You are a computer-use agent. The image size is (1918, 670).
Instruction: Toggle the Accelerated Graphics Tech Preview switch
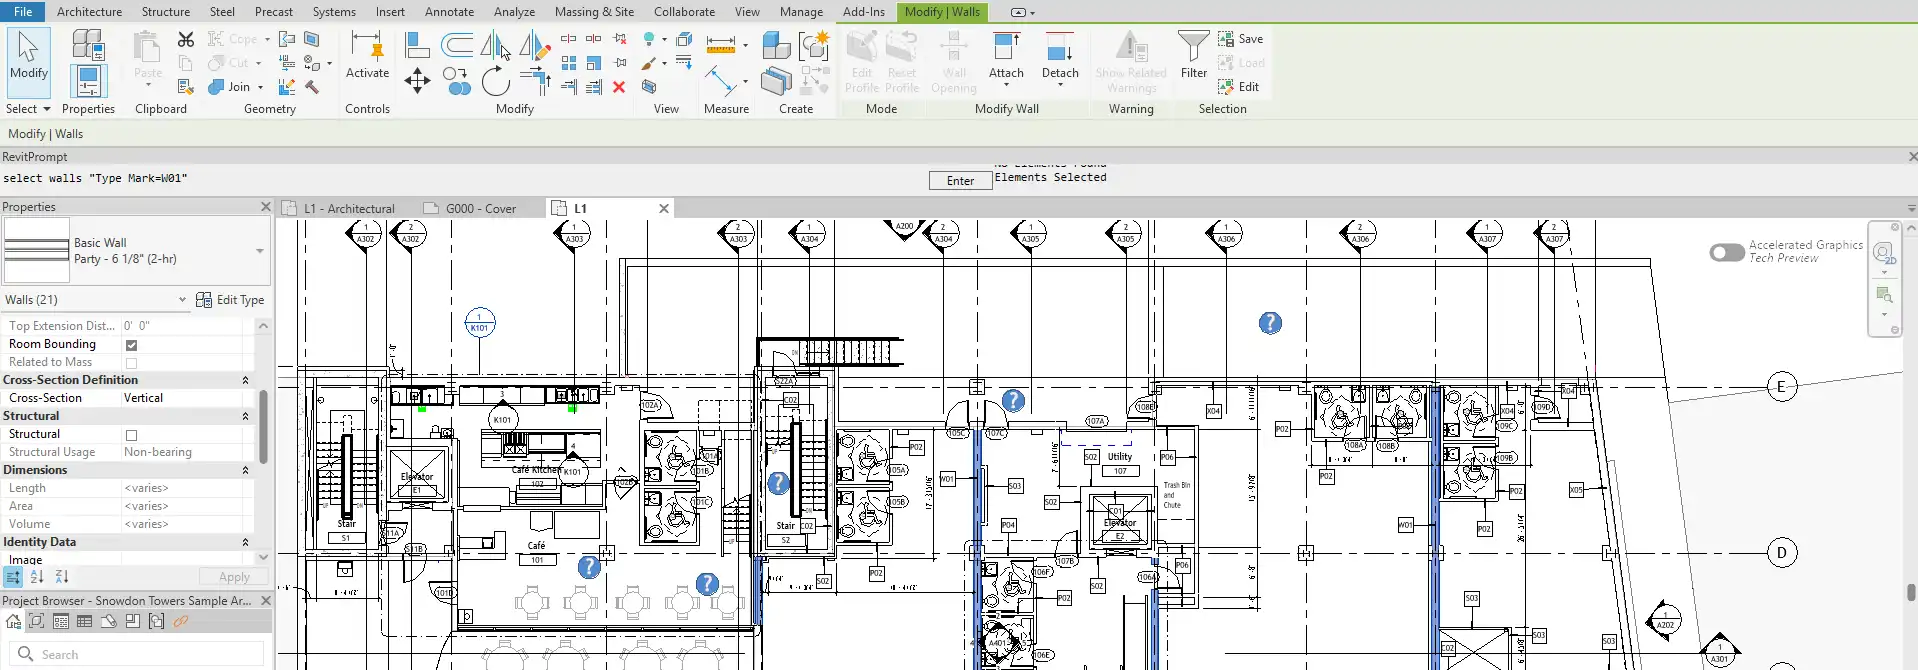(1727, 252)
